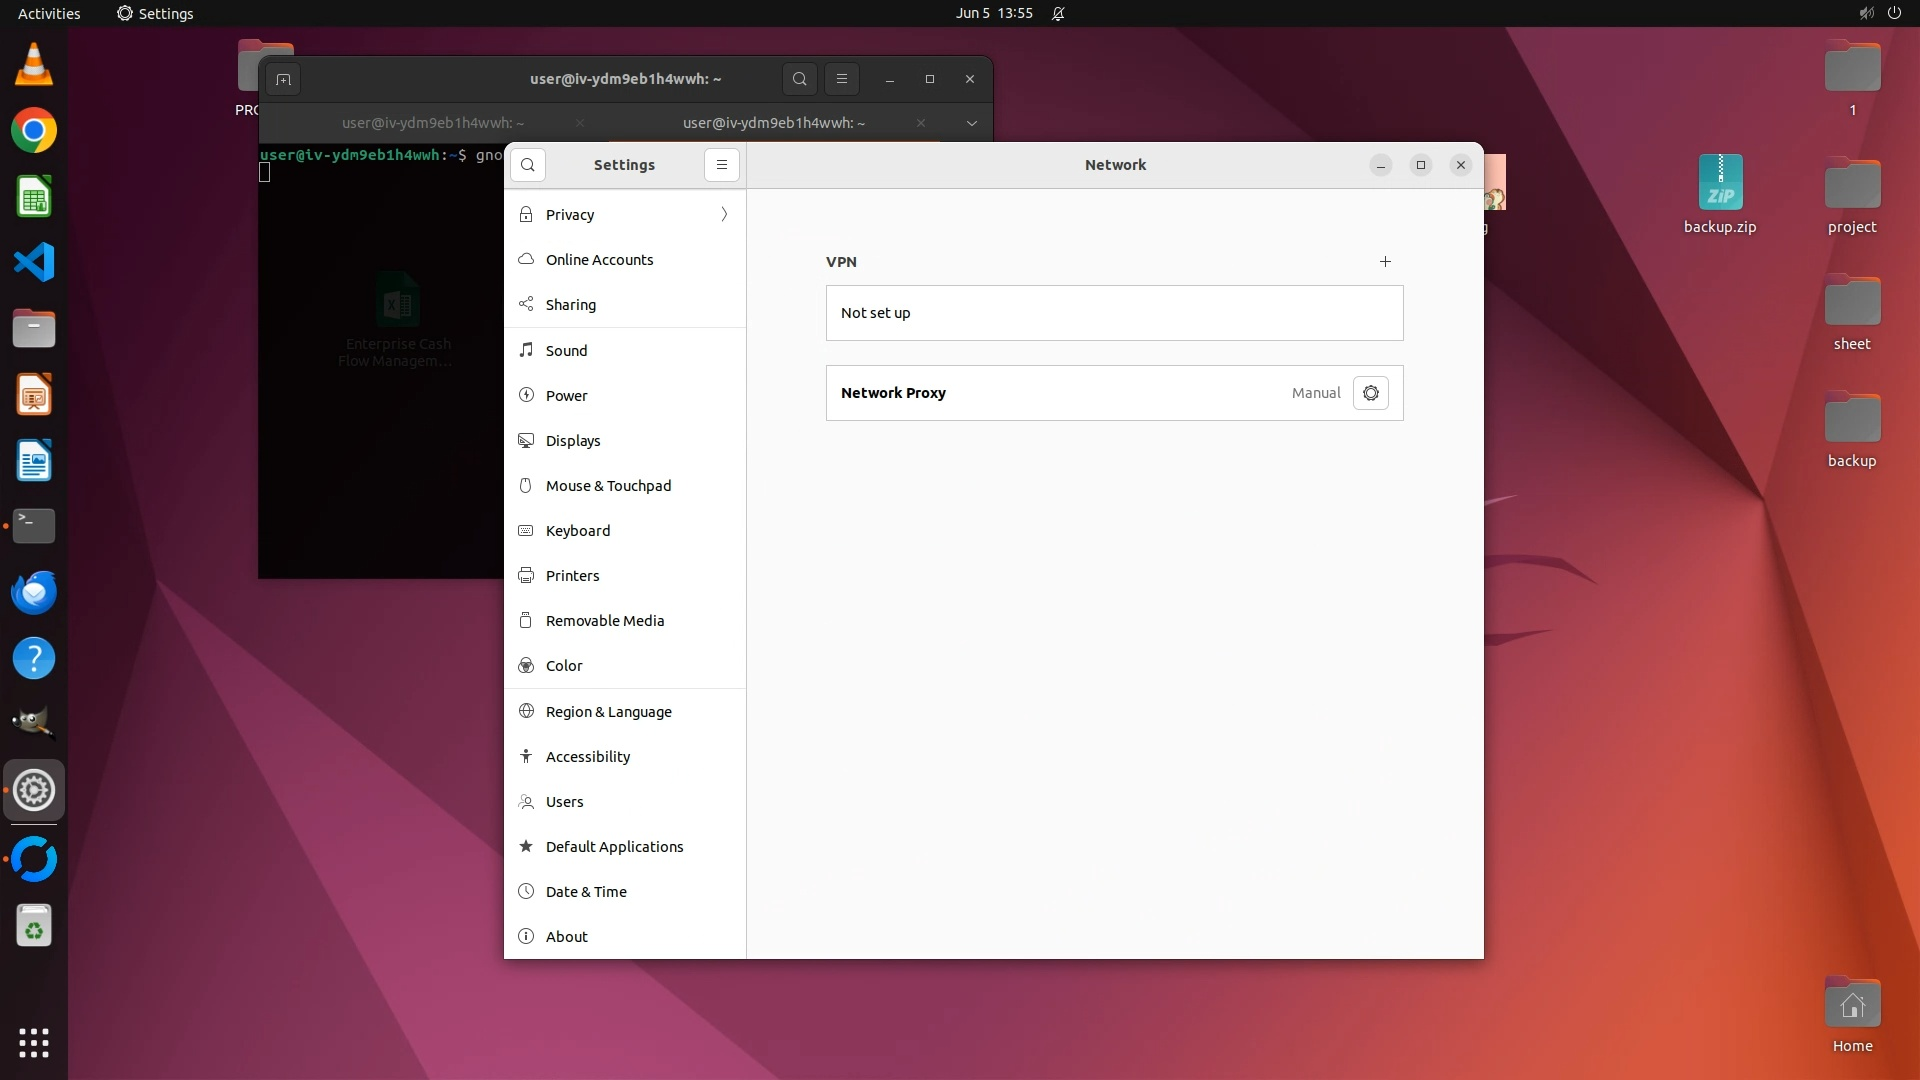Switch to the first terminal tab
The height and width of the screenshot is (1080, 1920).
(432, 123)
